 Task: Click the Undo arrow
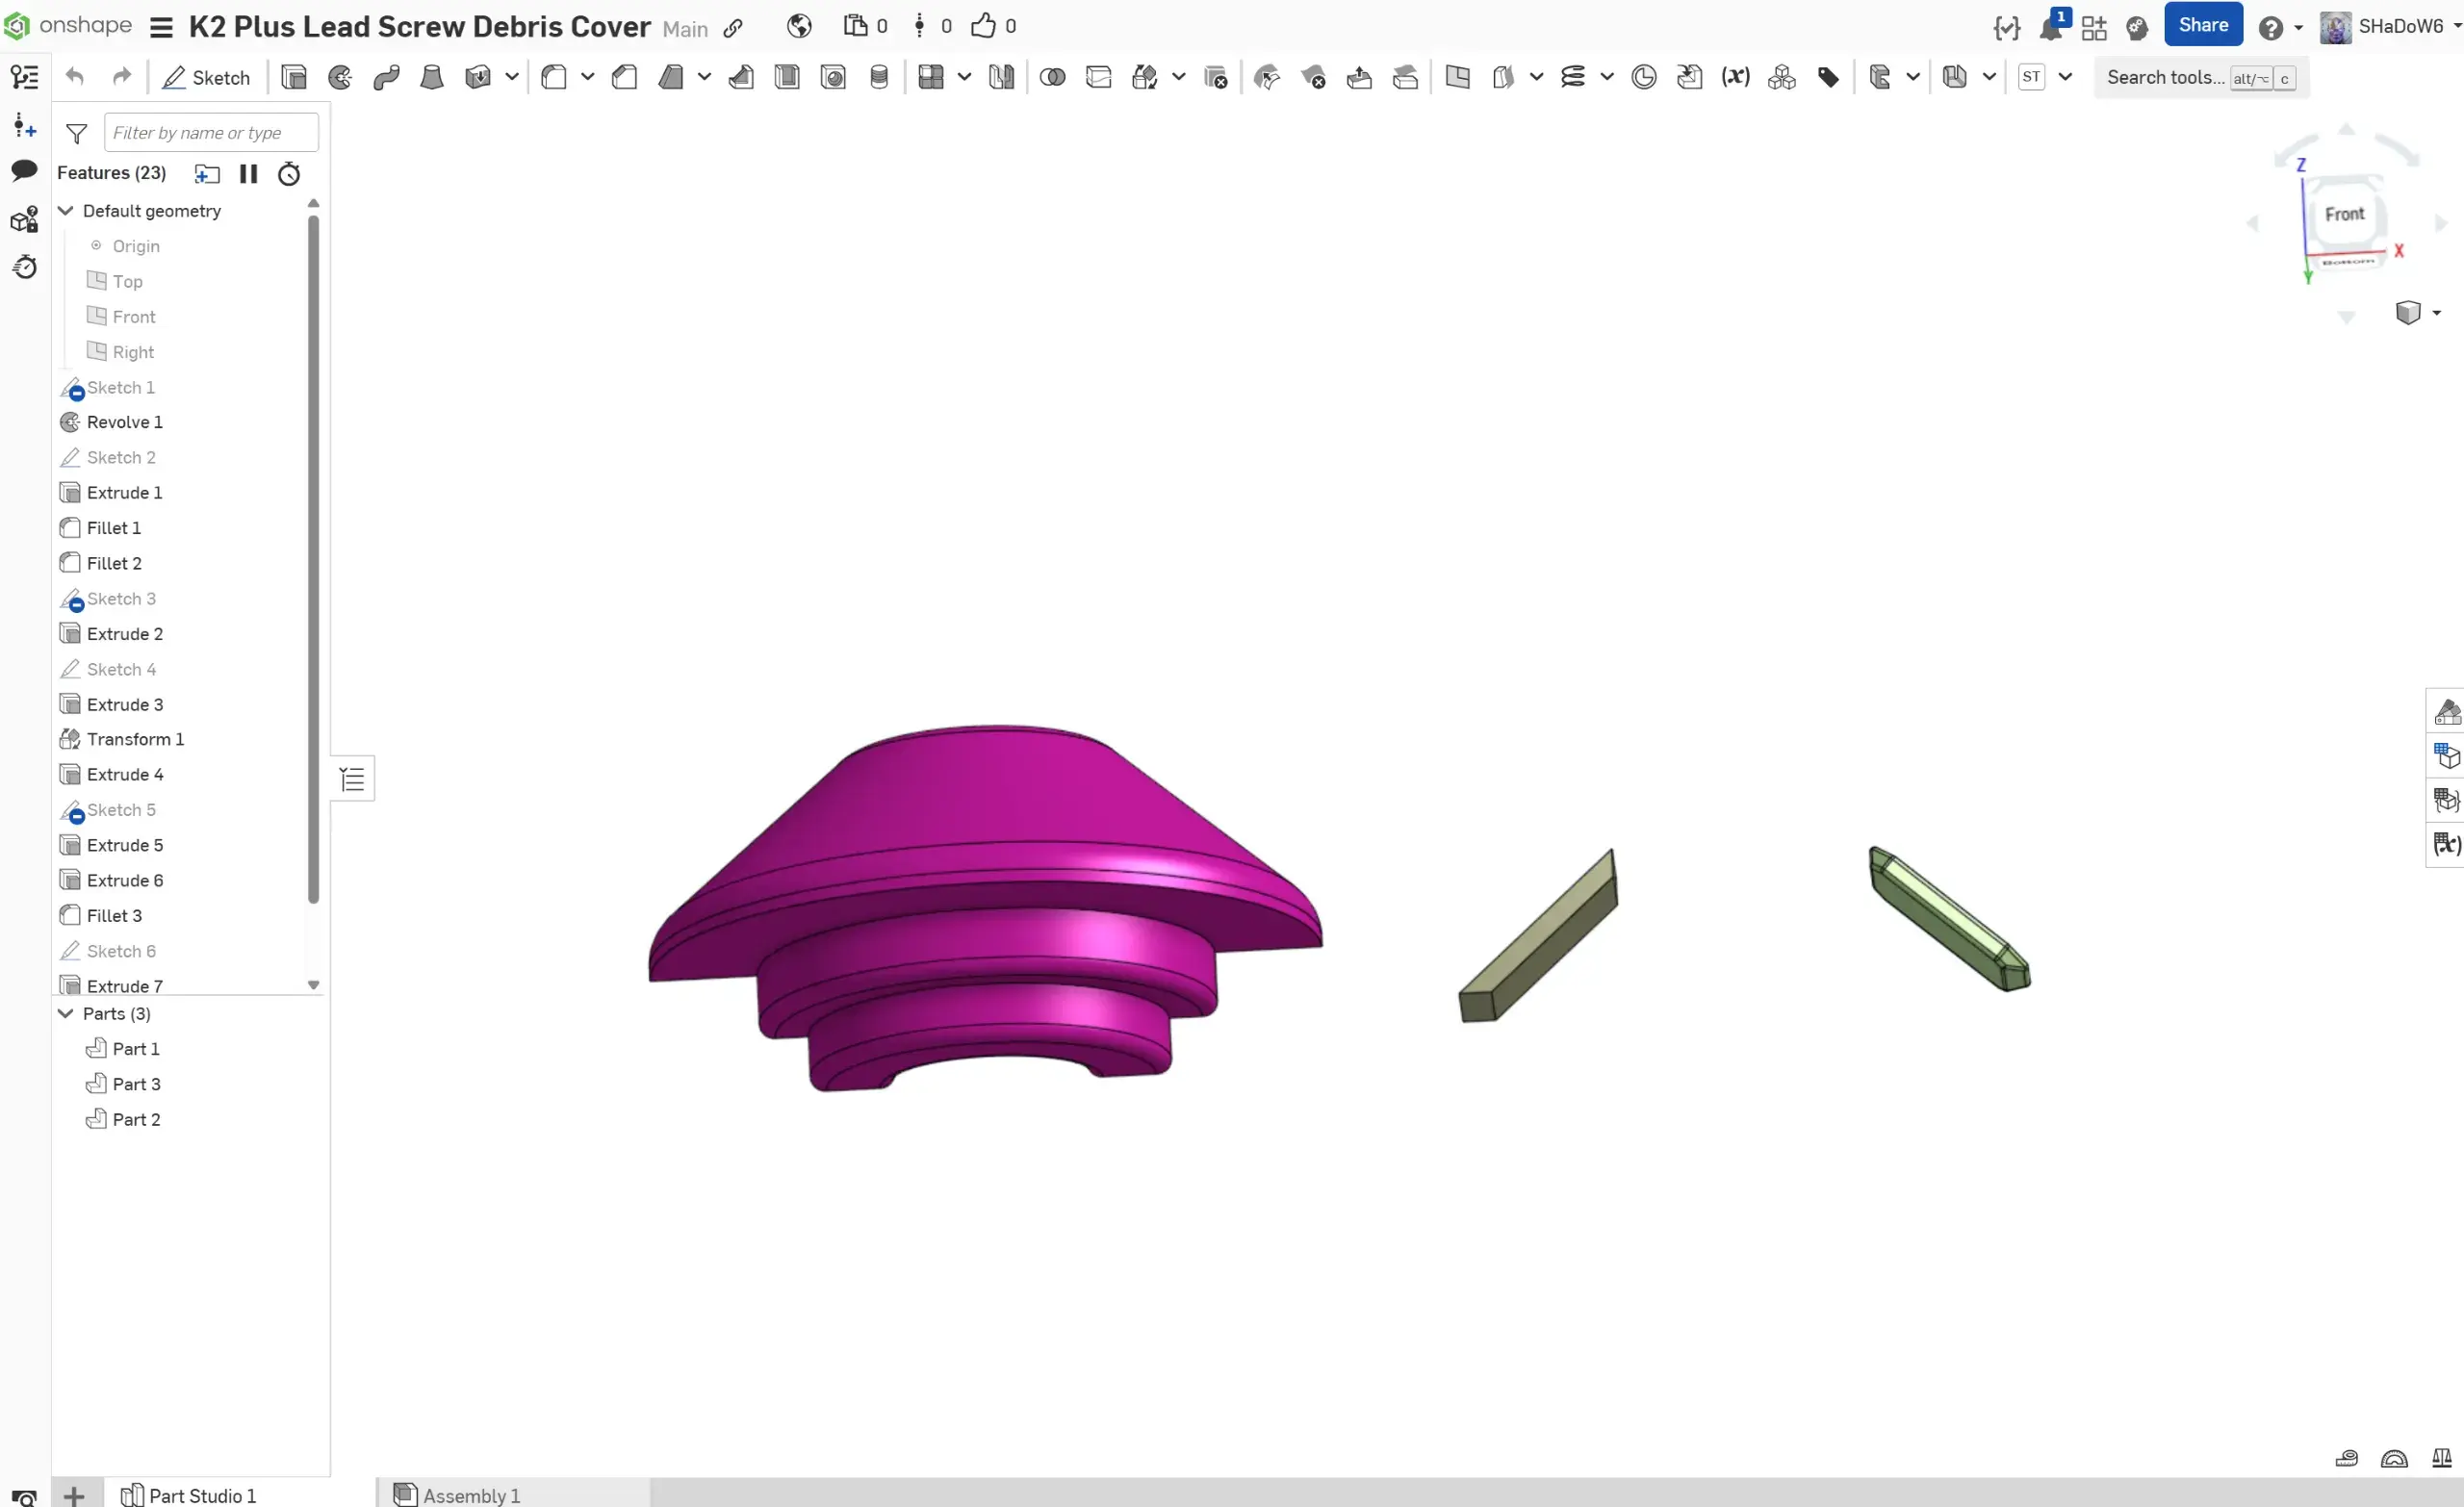(75, 77)
